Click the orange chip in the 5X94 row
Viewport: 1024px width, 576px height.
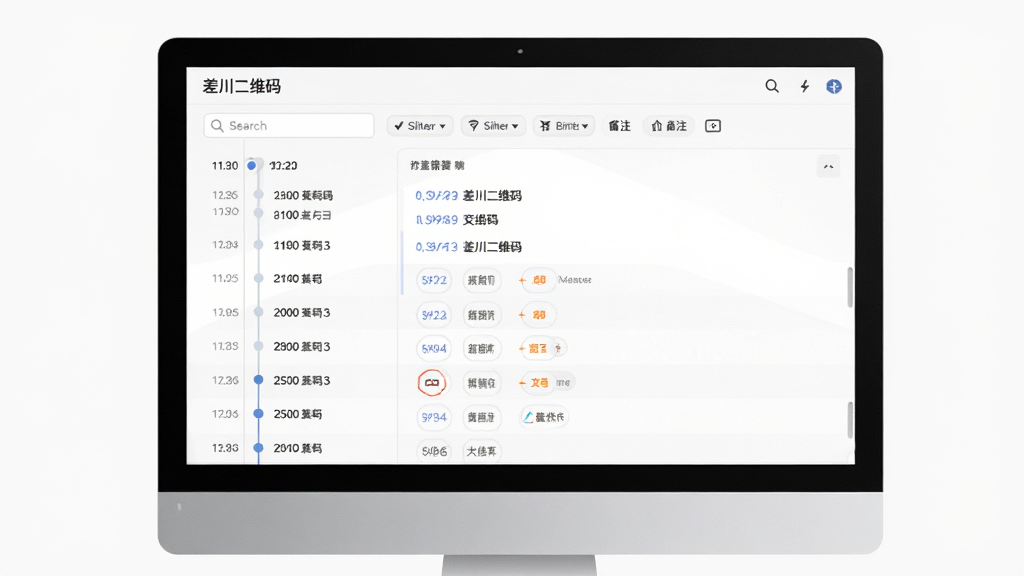[536, 349]
